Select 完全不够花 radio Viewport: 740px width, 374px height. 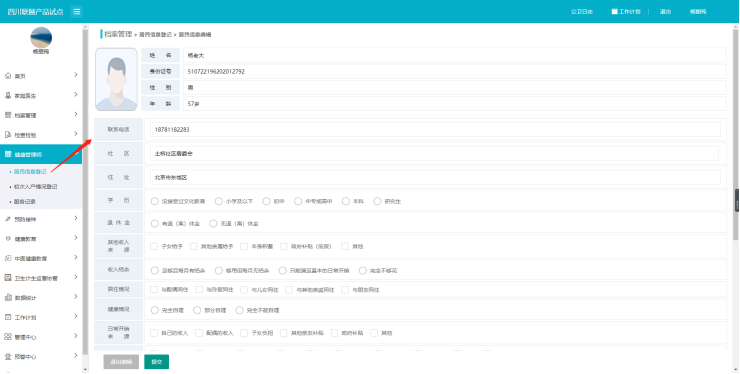click(362, 271)
